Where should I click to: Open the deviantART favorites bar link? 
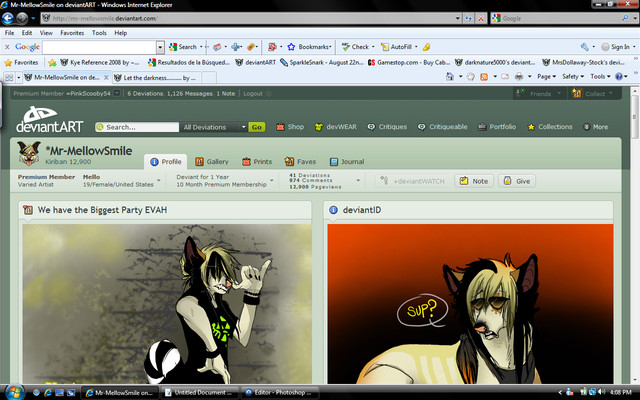pyautogui.click(x=256, y=62)
